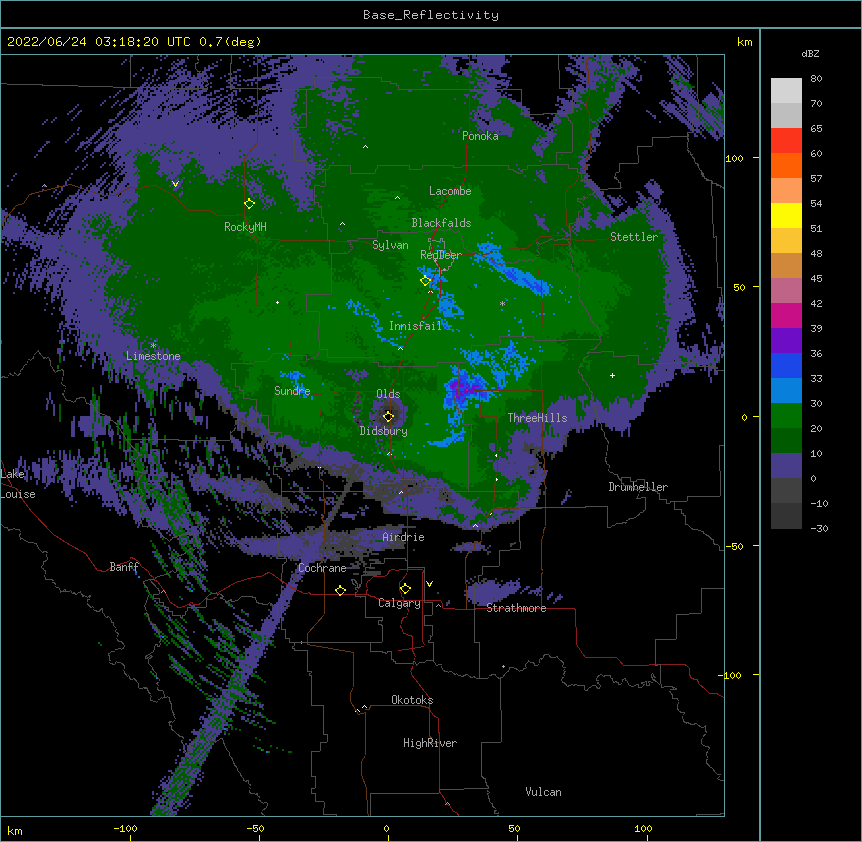Select the red 60–65 dBZ legend swatch
Viewport: 862px width, 842px height.
click(x=786, y=141)
